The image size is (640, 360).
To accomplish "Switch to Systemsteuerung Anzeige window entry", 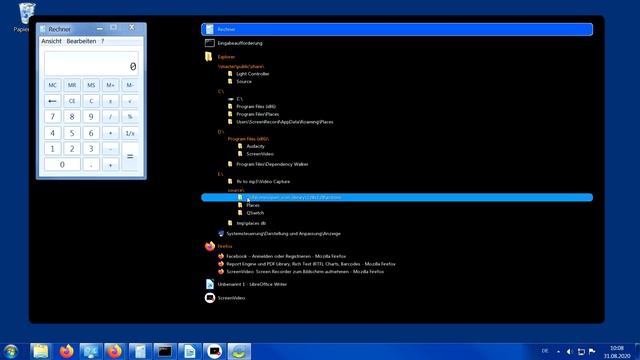I will pyautogui.click(x=283, y=234).
